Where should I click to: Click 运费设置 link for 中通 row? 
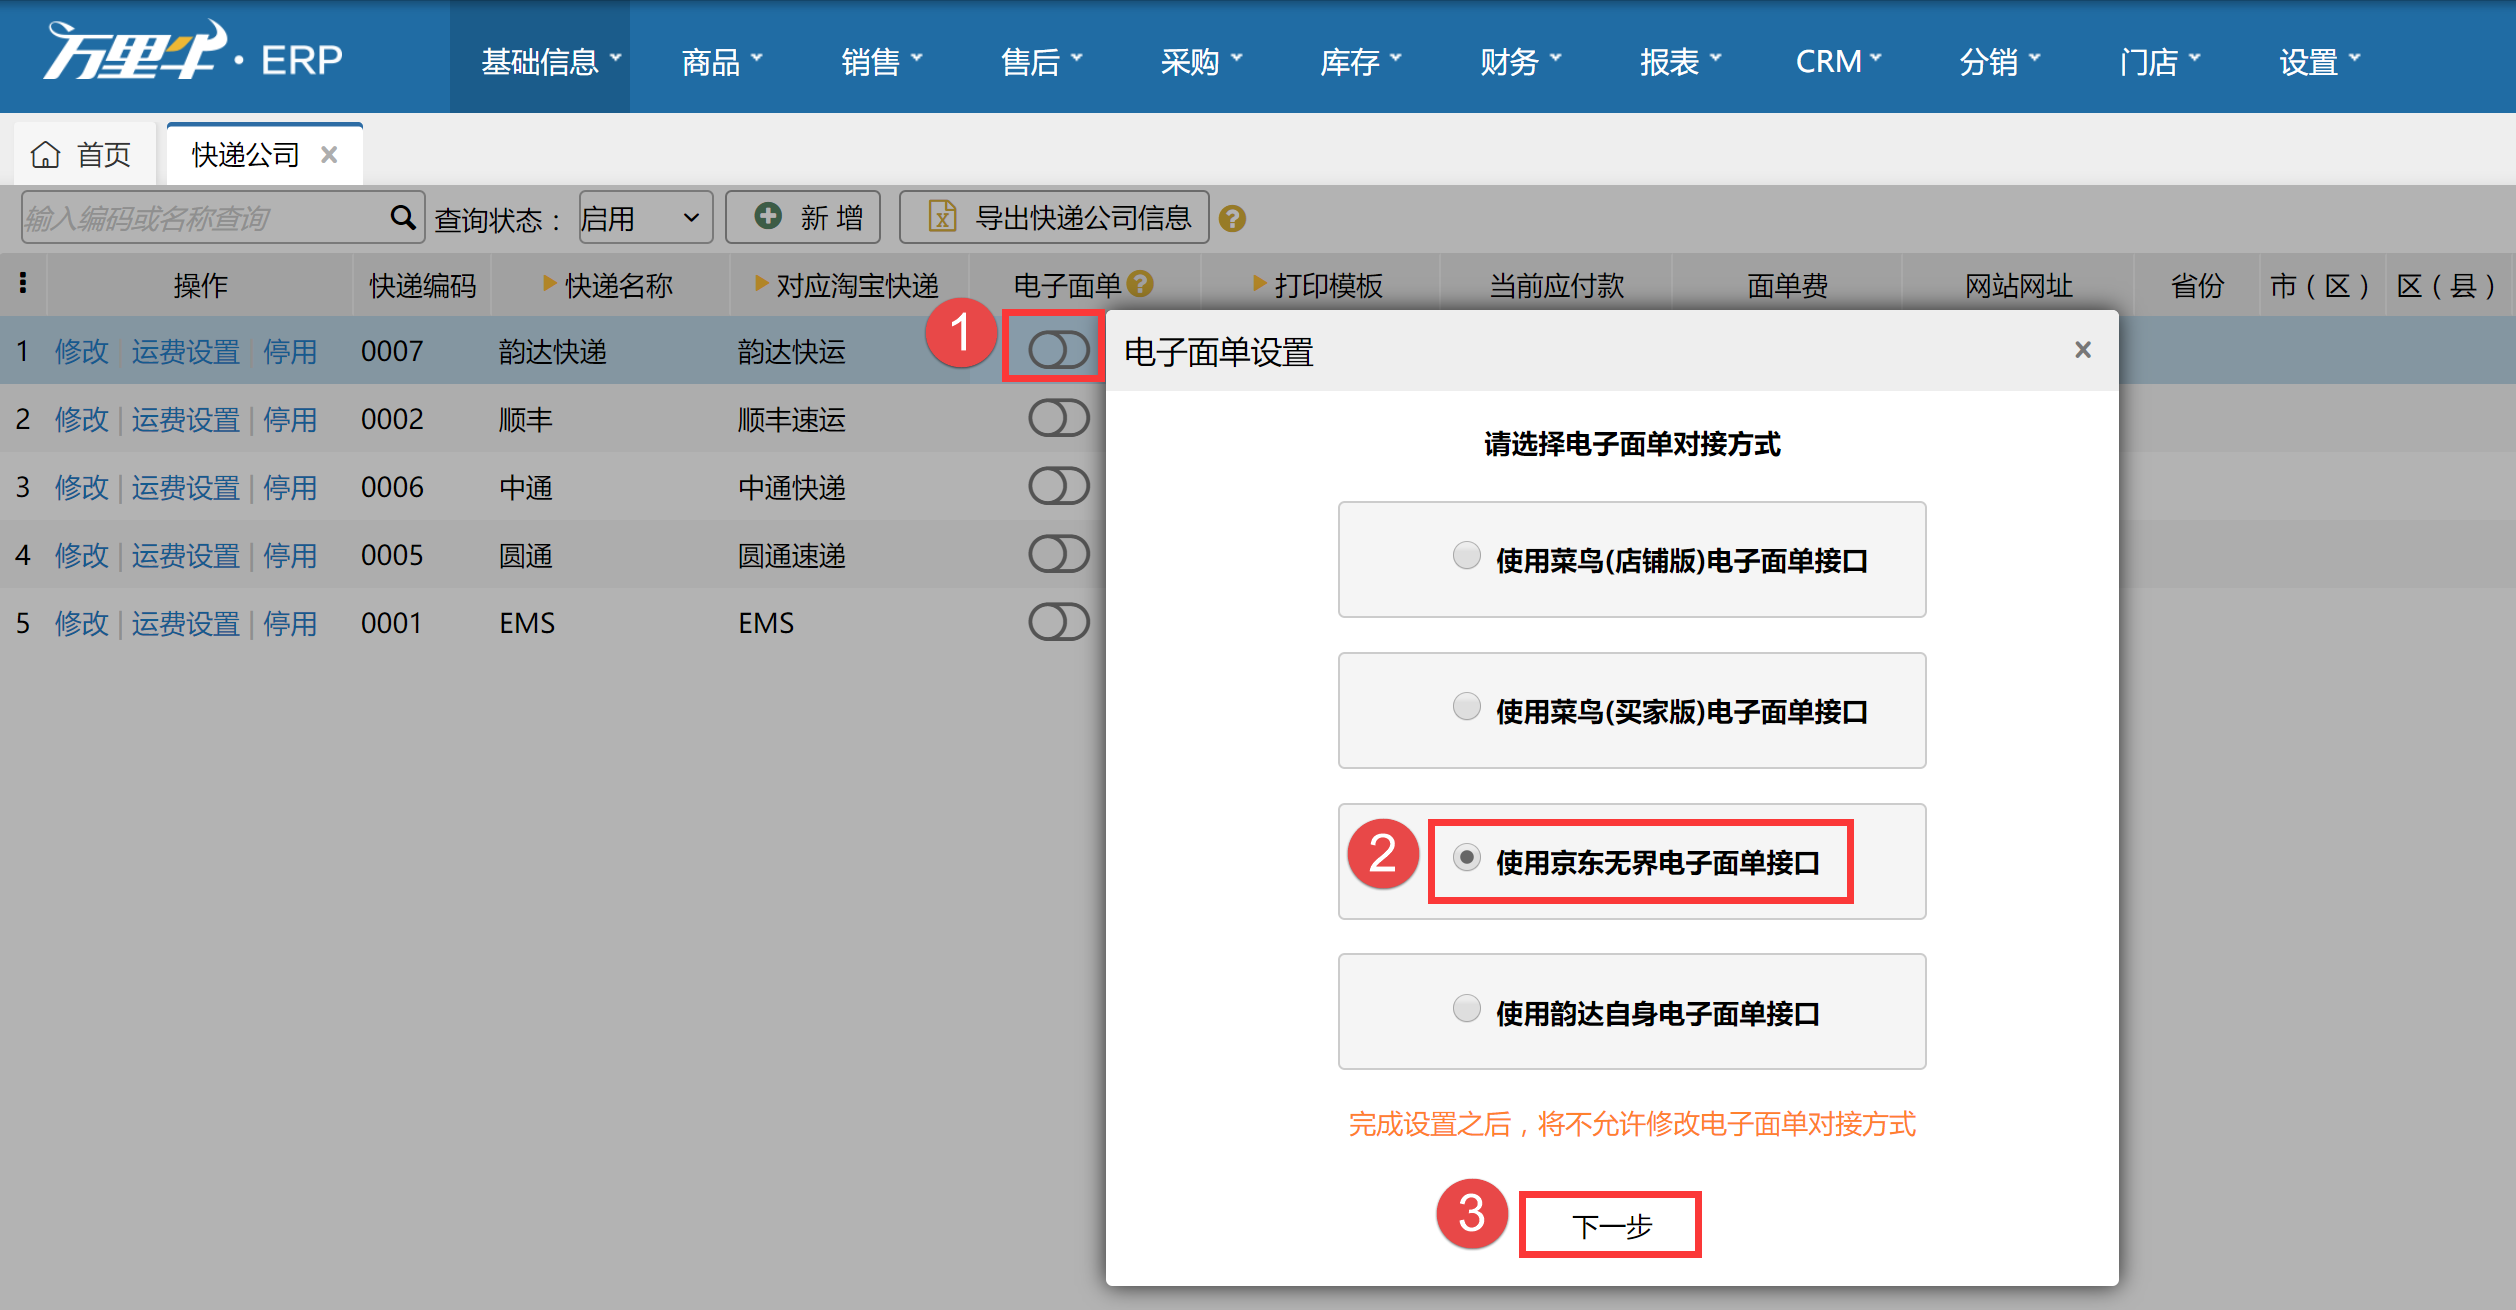(186, 487)
